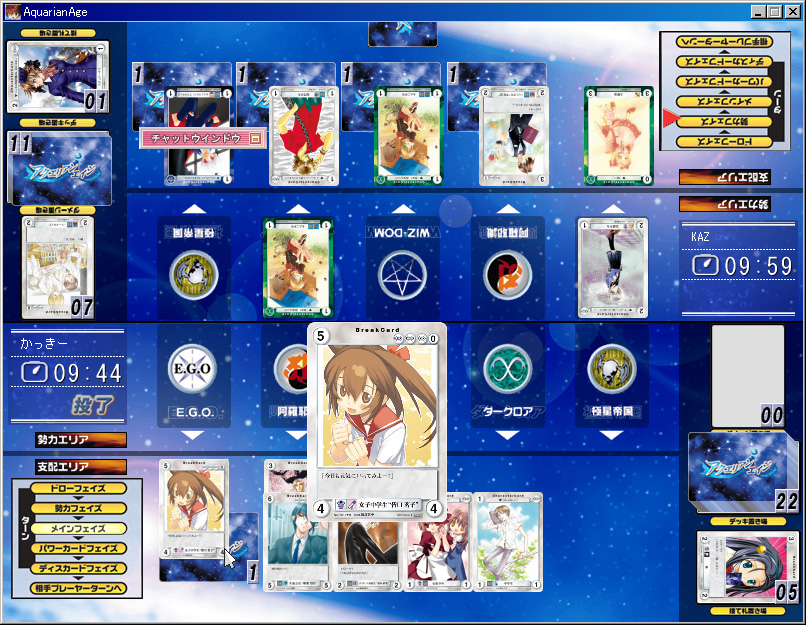Viewport: 806px width, 625px height.
Task: Click opponent's white card in faction row
Action: pyautogui.click(x=613, y=267)
